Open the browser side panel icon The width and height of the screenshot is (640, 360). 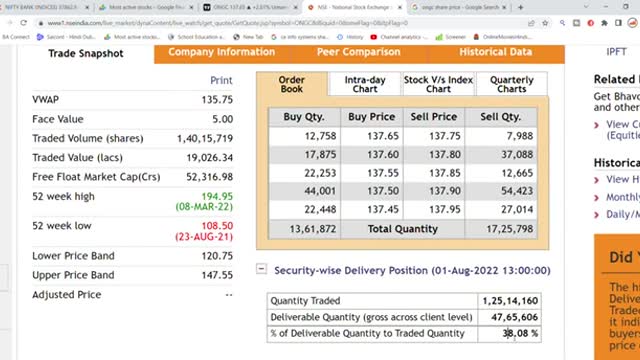click(618, 23)
